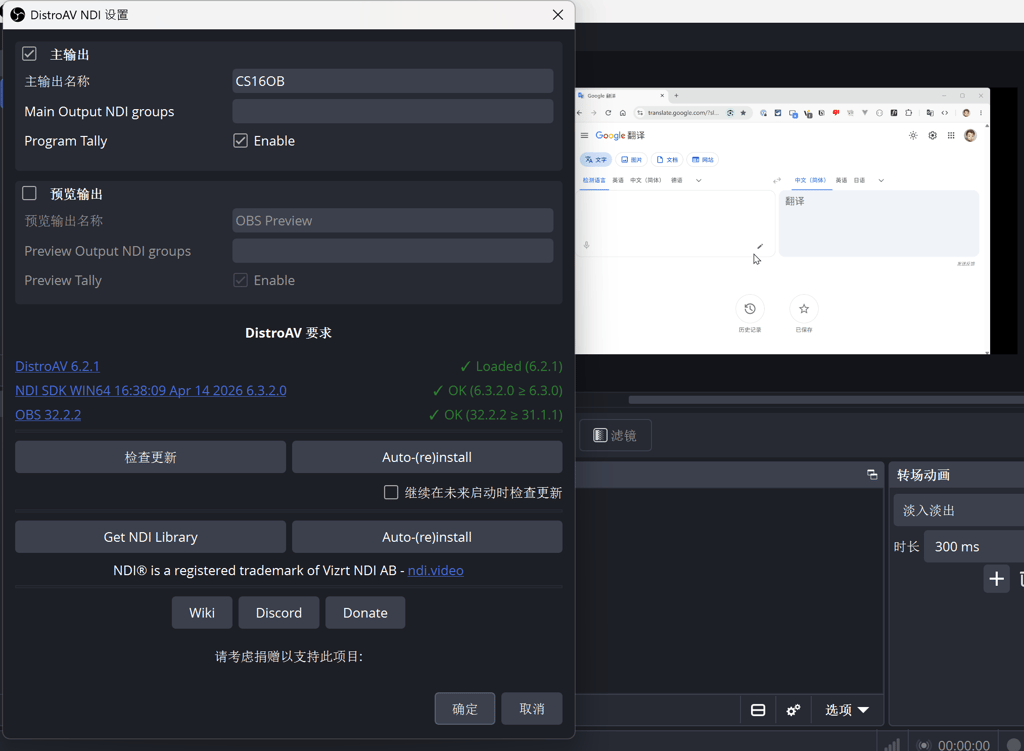
Task: Click brightness theme icon in previewed Translate page
Action: pyautogui.click(x=913, y=135)
